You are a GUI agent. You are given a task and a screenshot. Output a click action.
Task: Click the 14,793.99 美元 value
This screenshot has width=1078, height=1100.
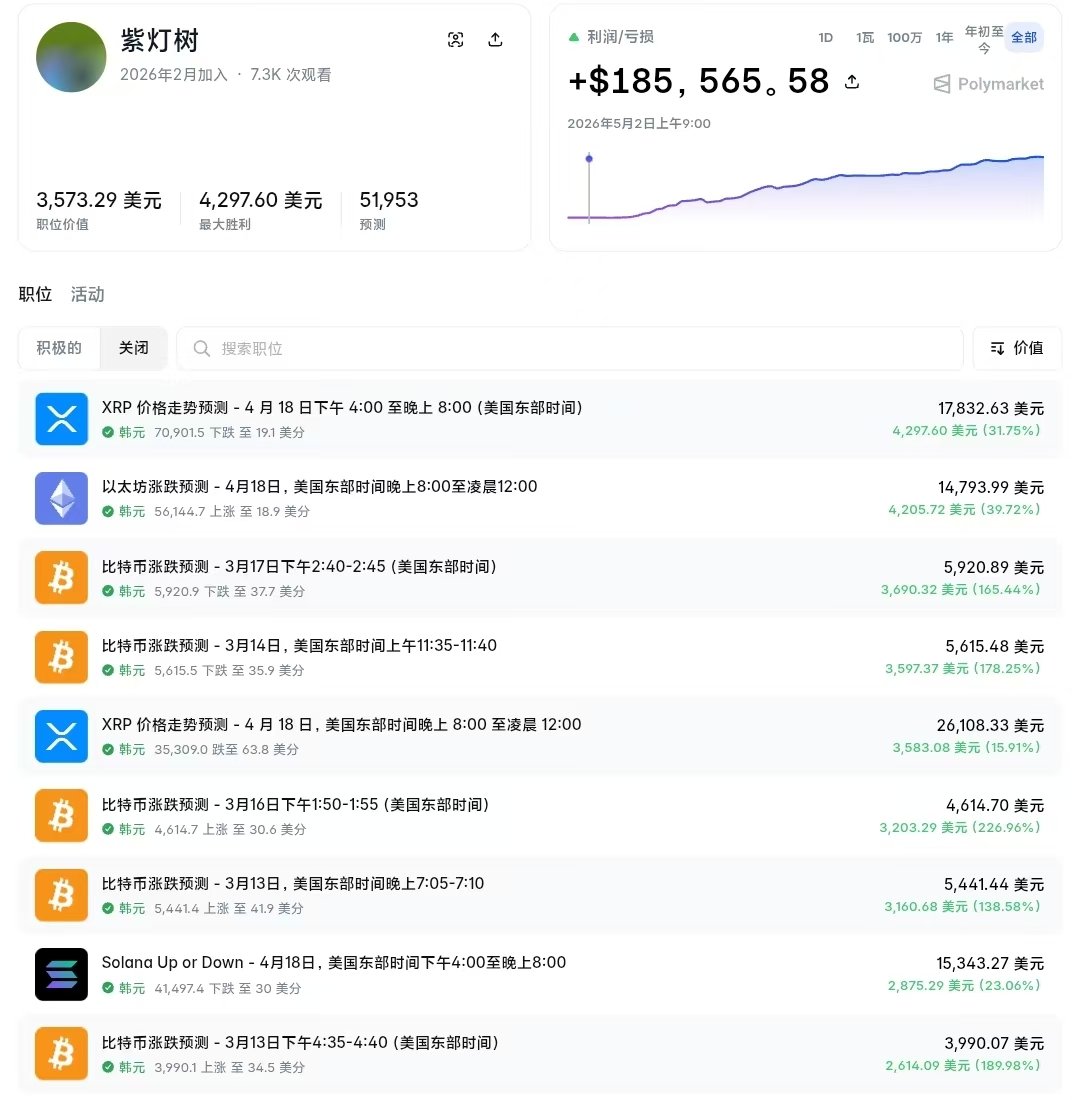pyautogui.click(x=991, y=488)
